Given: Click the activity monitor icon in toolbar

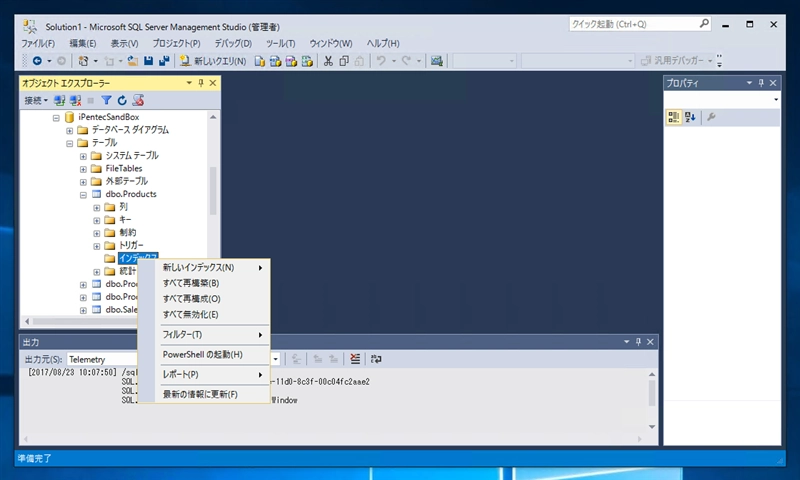Looking at the screenshot, I should (x=436, y=61).
